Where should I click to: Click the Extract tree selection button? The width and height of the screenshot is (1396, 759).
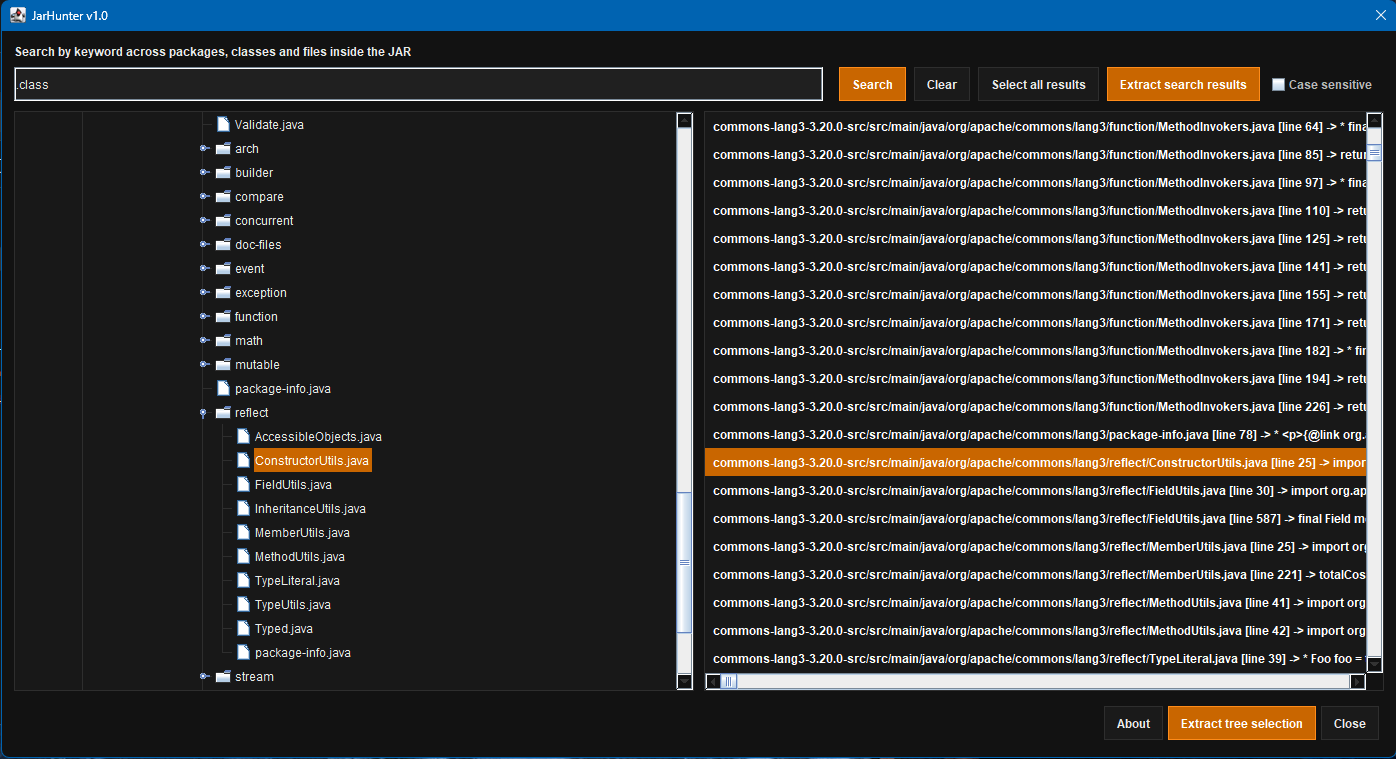tap(1241, 724)
